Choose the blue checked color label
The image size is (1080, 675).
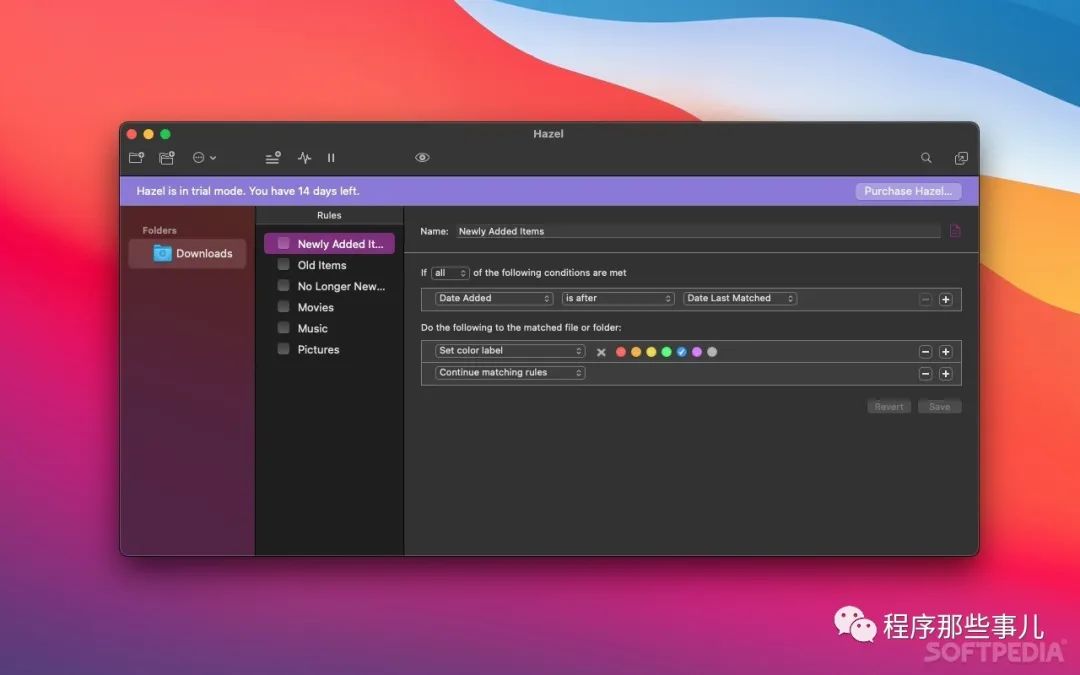(681, 352)
